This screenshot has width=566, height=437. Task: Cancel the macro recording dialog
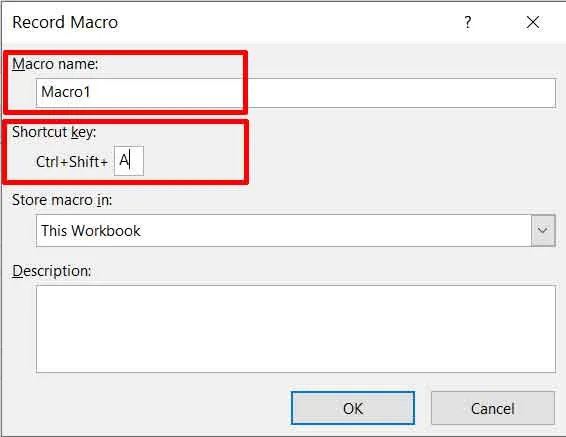(493, 408)
